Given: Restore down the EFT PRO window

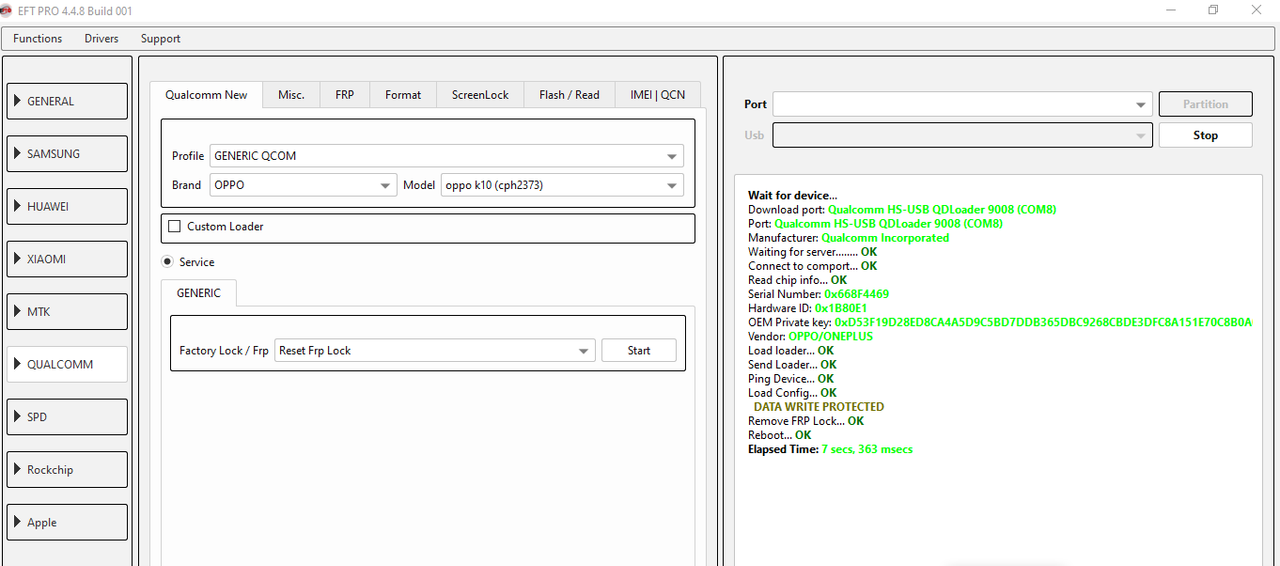Looking at the screenshot, I should (x=1213, y=10).
